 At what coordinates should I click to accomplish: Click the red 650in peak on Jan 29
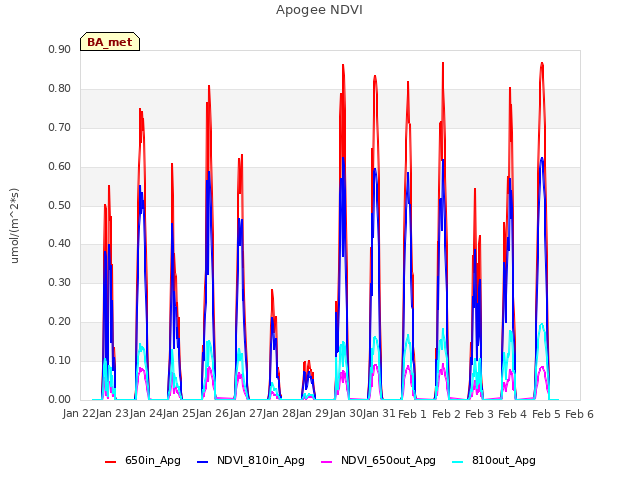343,65
